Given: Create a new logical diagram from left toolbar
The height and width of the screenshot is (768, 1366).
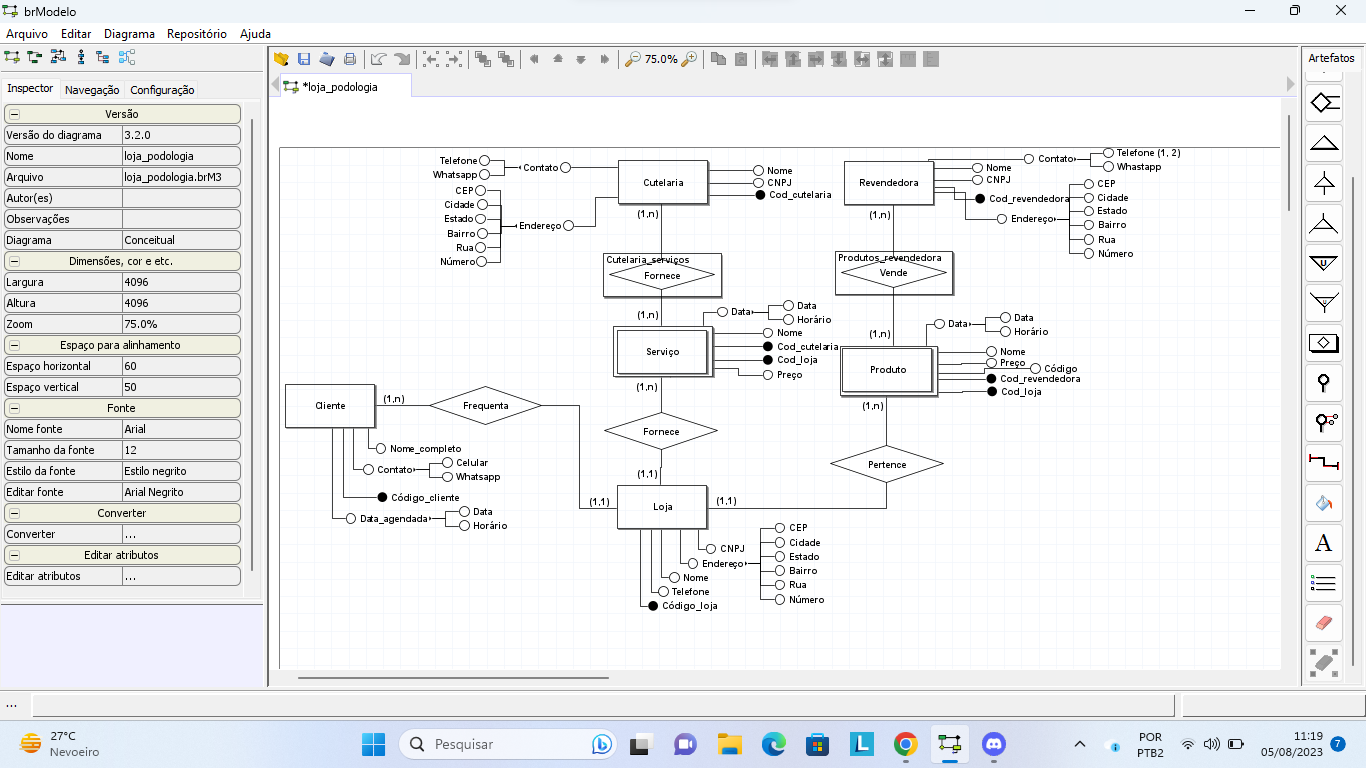Looking at the screenshot, I should pyautogui.click(x=35, y=57).
